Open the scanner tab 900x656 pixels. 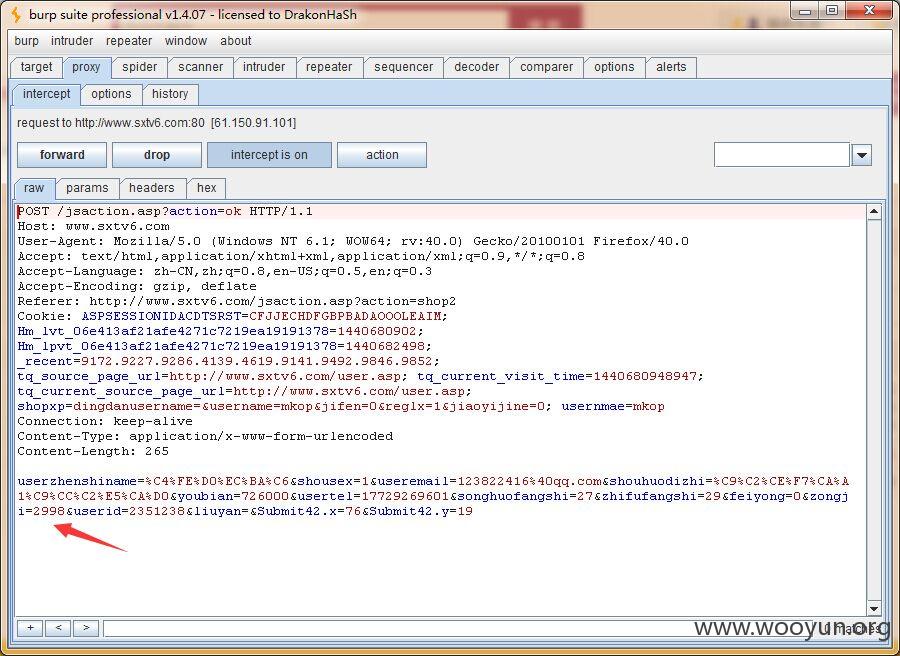click(x=200, y=67)
